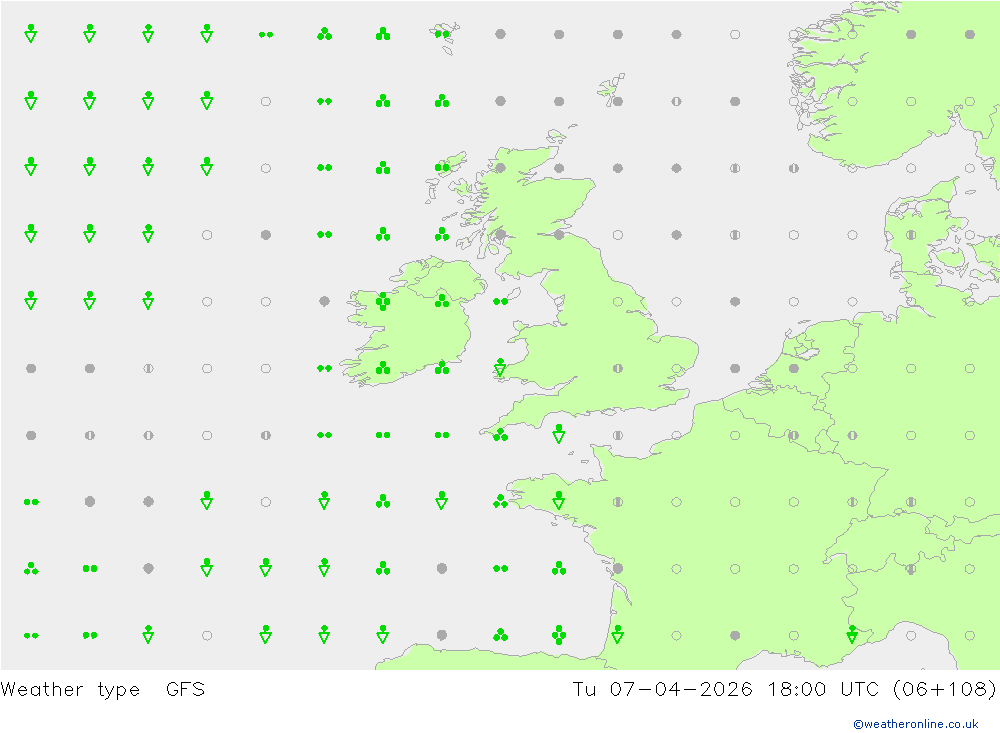Click the shower symbol on France's Mediterranean coast
1000x733 pixels.
click(x=852, y=634)
